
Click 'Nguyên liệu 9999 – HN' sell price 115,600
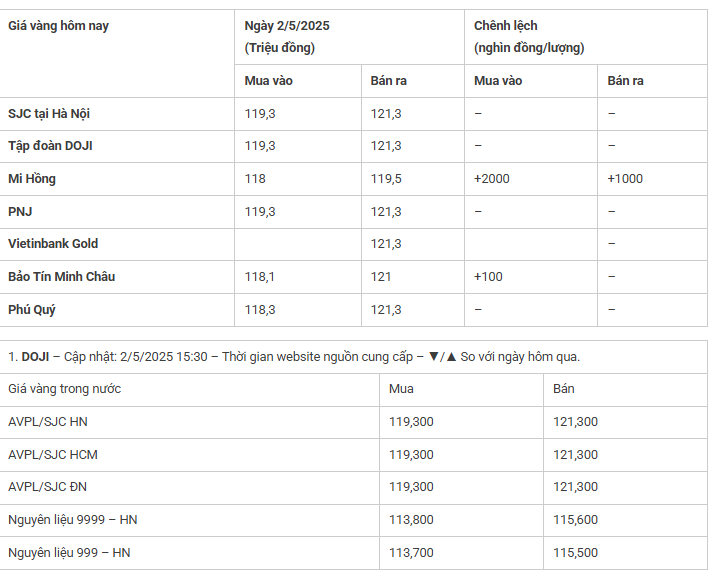575,519
